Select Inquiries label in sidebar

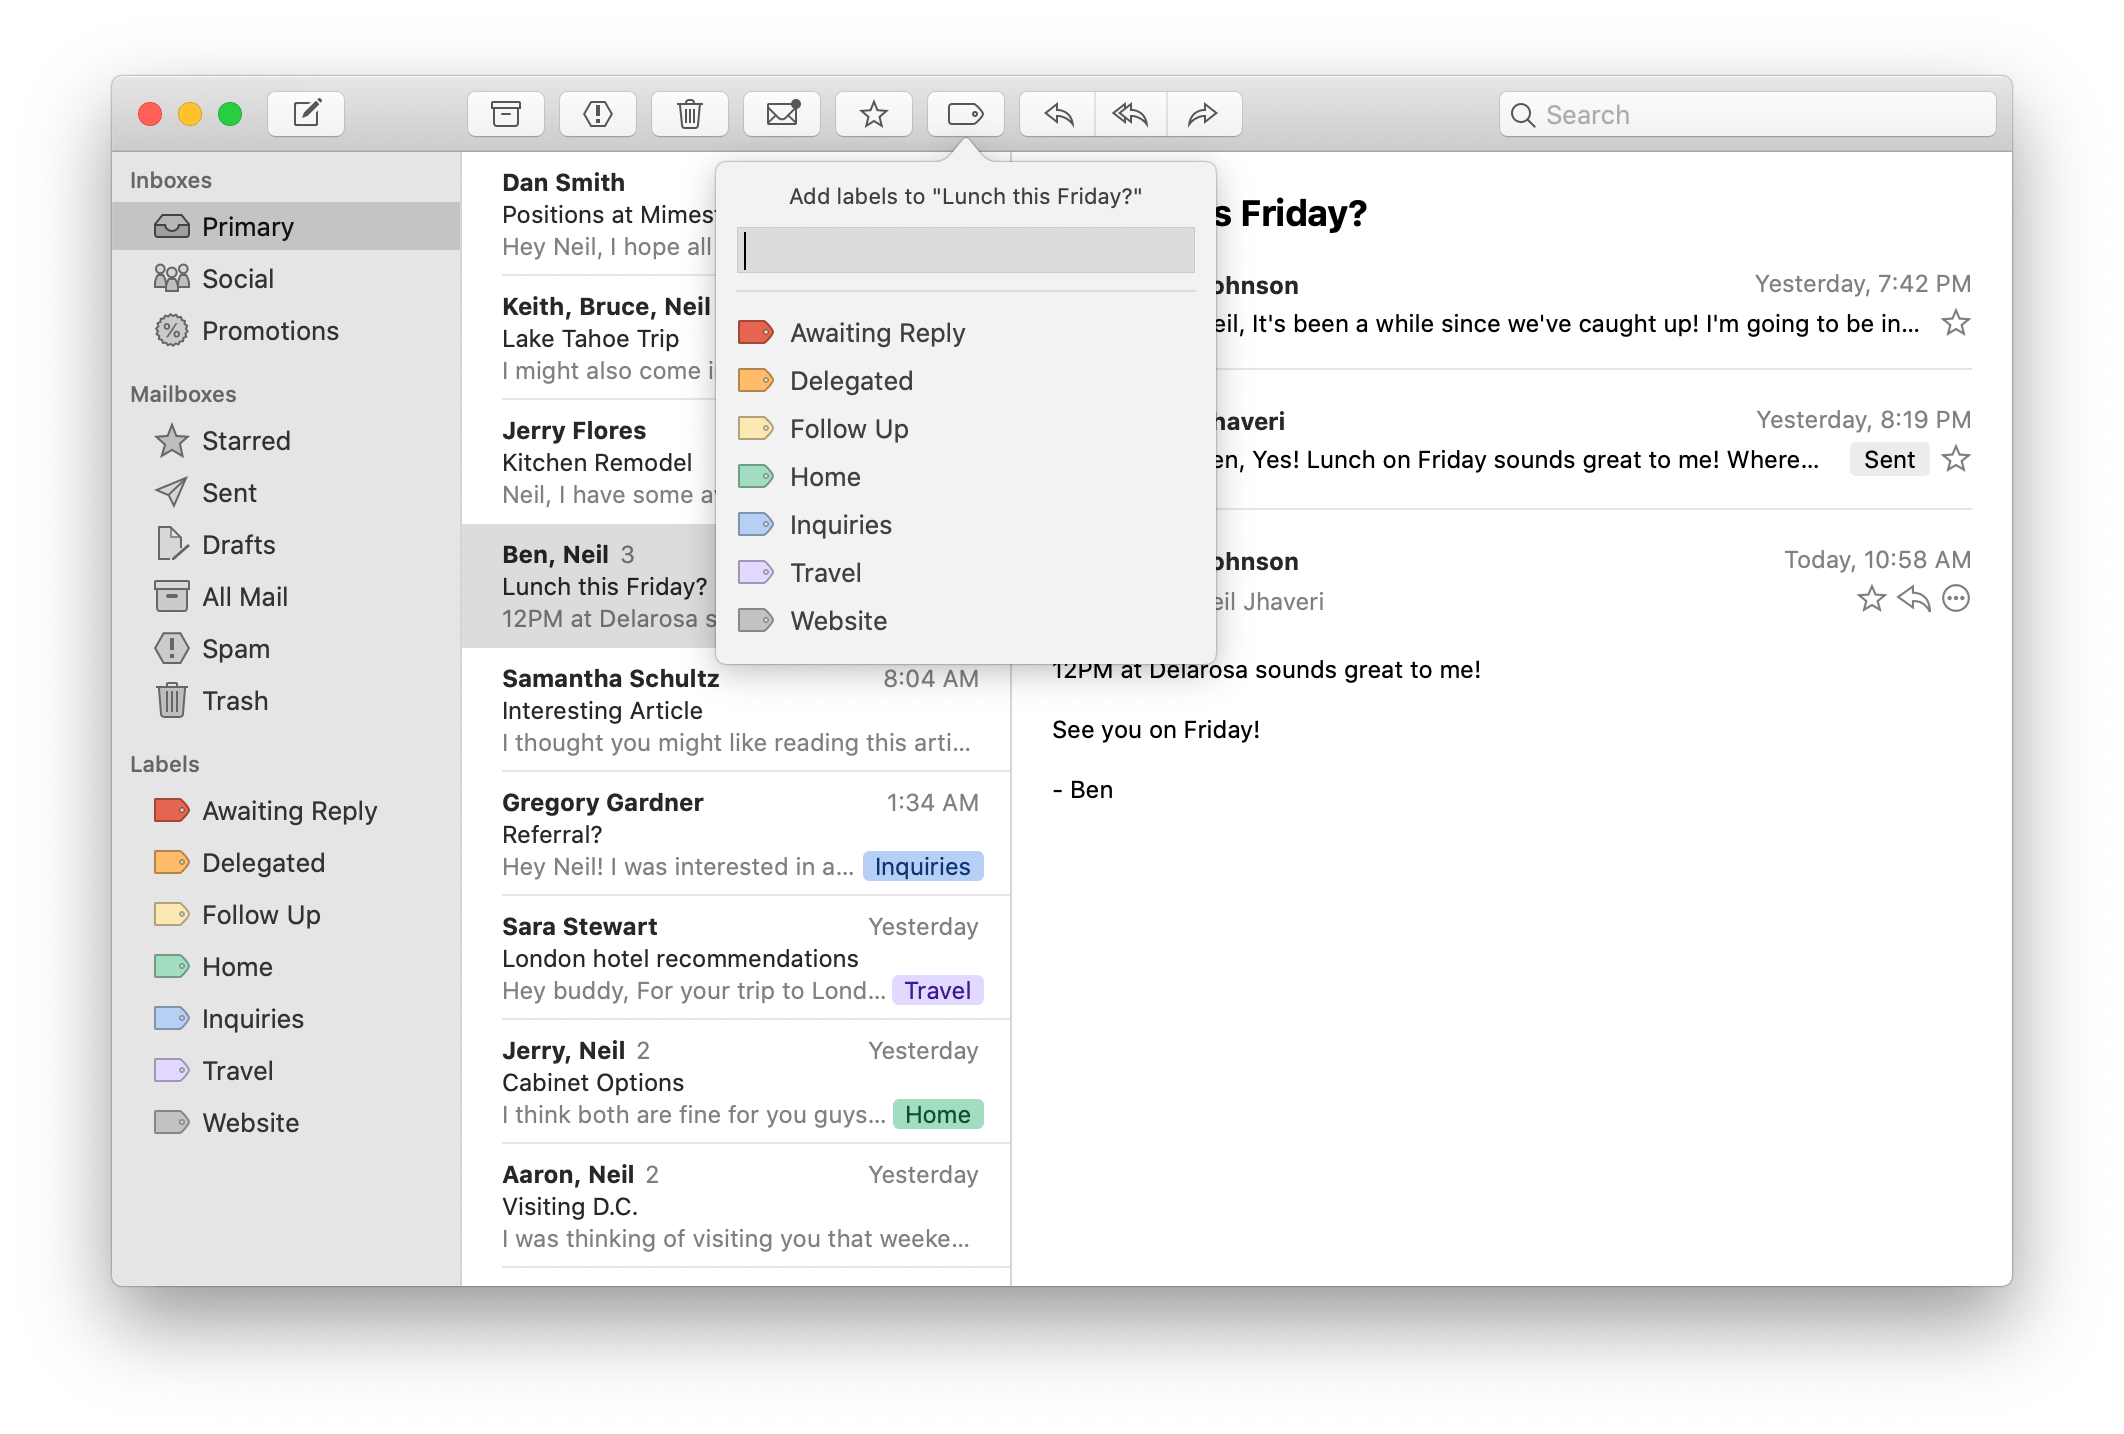point(286,1019)
